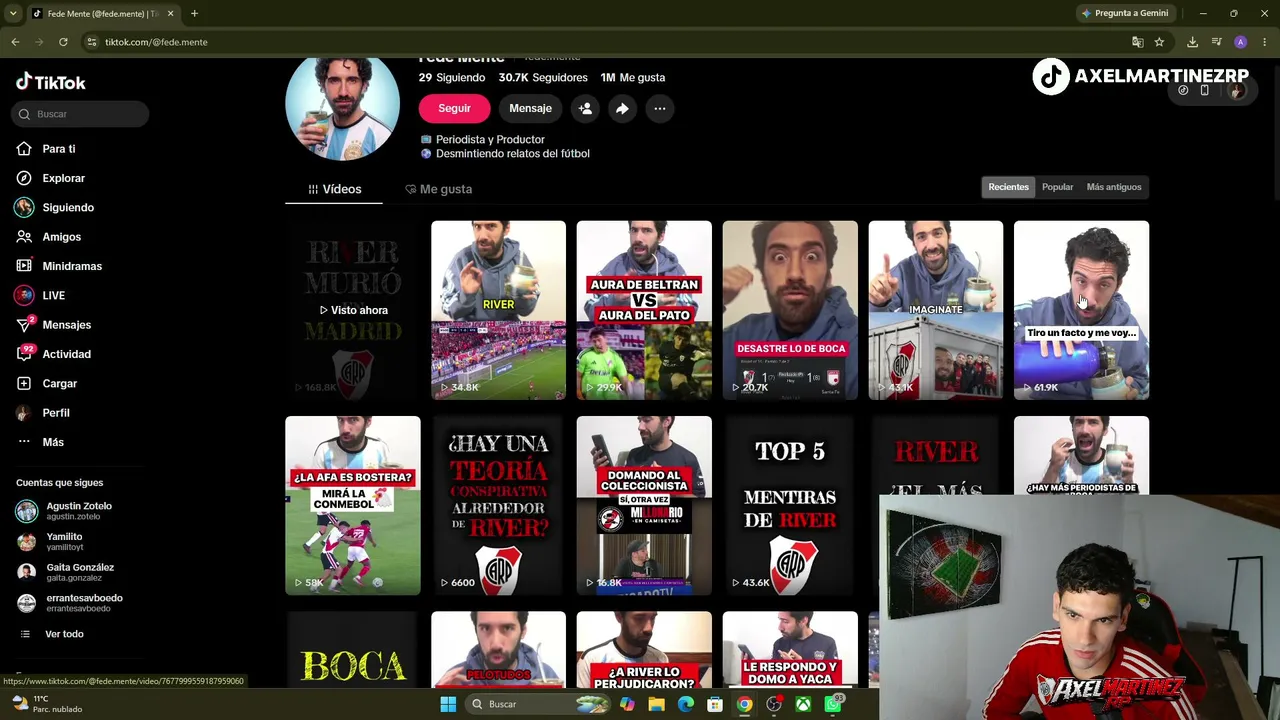The height and width of the screenshot is (720, 1280).
Task: Click the TikTok Buscar search field
Action: pos(82,114)
